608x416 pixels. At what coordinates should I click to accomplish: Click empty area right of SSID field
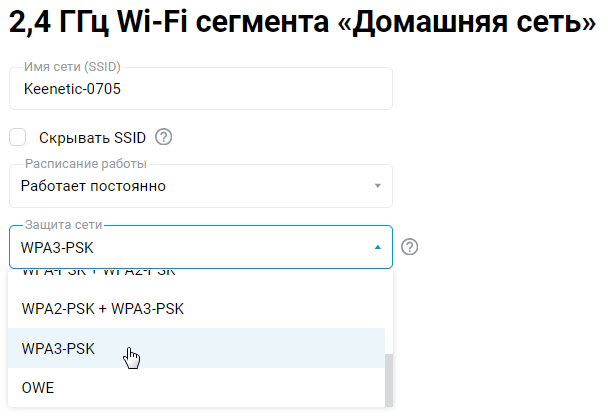point(500,89)
